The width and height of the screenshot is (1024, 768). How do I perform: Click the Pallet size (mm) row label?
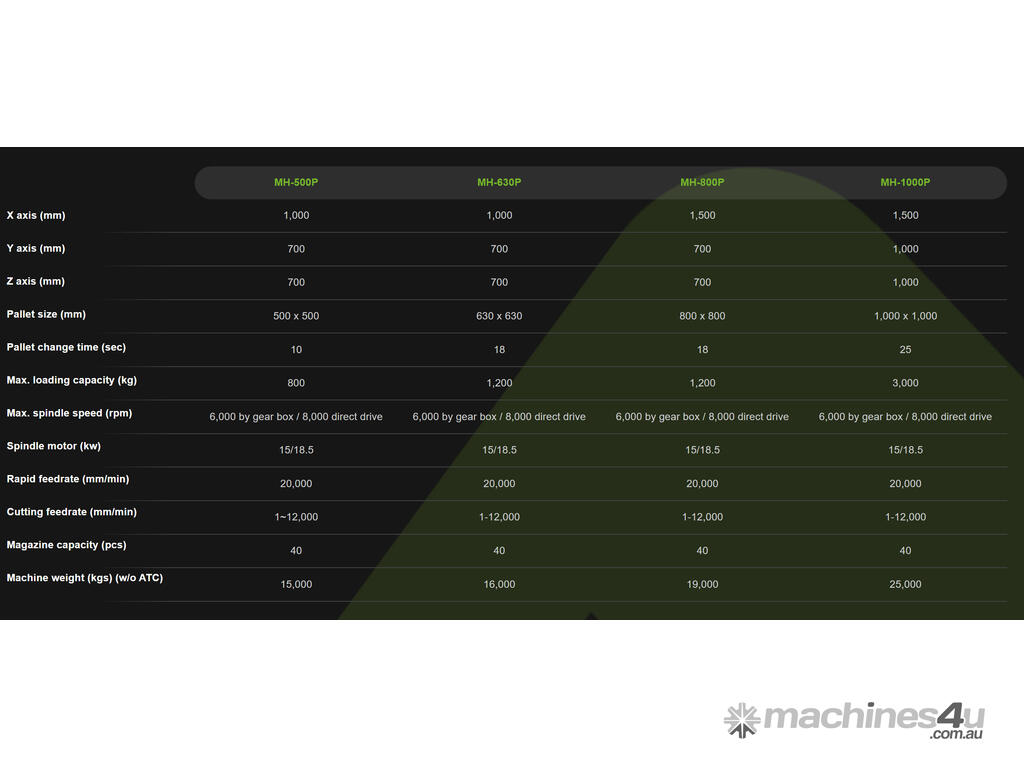pyautogui.click(x=46, y=315)
